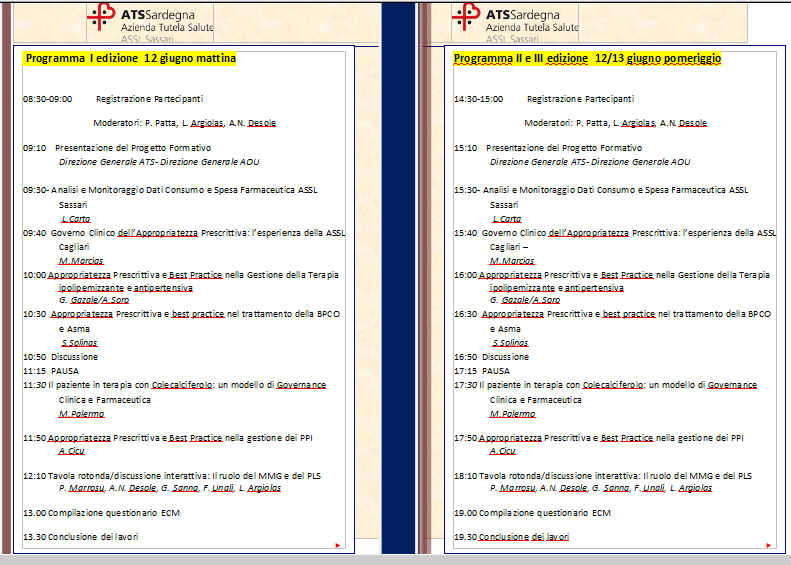Click the "16:30 Appropriatezza ... BPCO" line
This screenshot has width=791, height=565.
(x=612, y=314)
